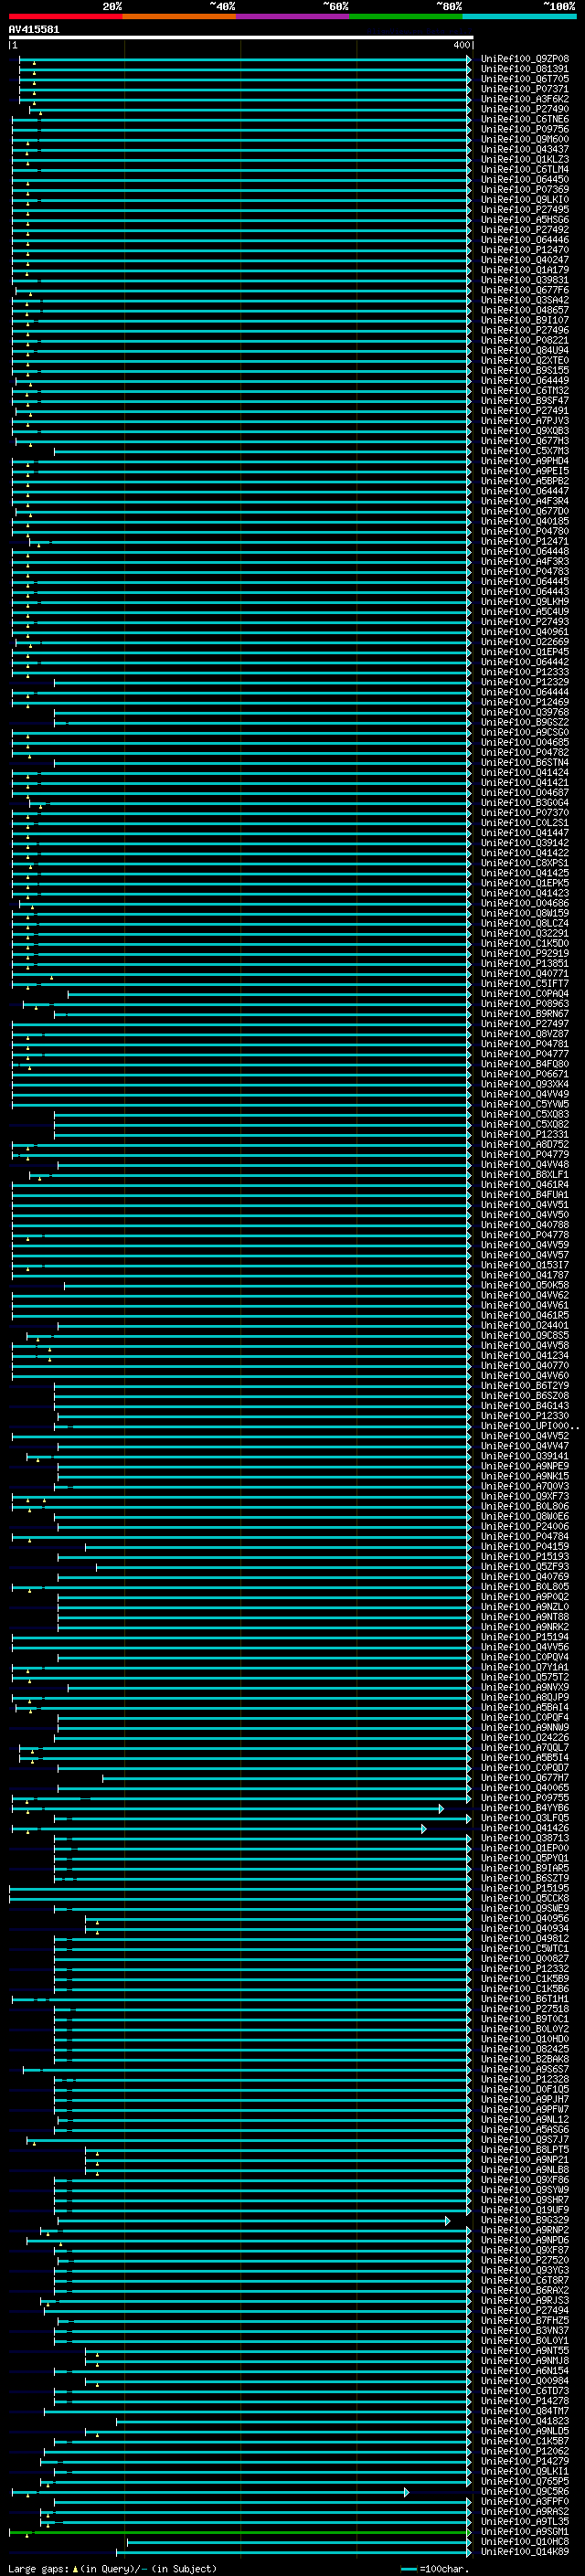Select the UniRef100_P27496 label
This screenshot has width=585, height=2576.
coord(525,330)
